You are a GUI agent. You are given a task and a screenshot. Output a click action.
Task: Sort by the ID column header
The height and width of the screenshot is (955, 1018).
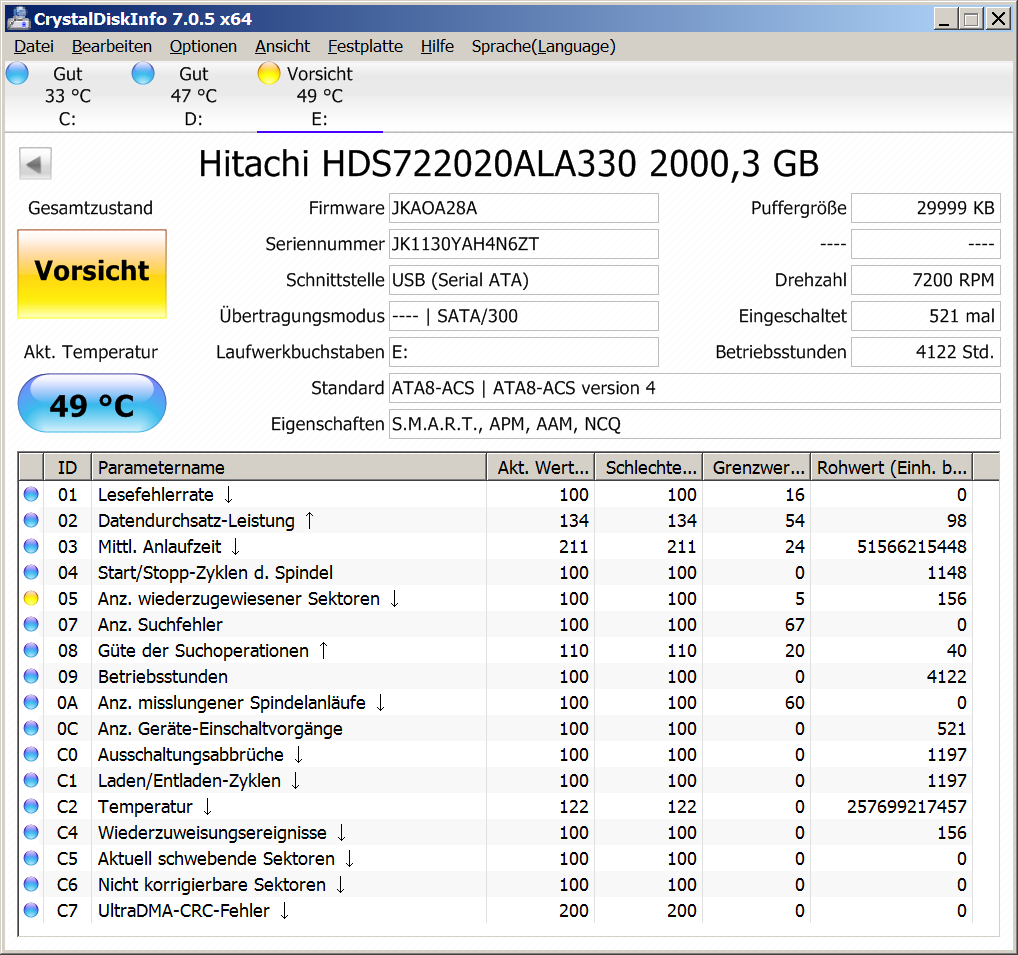click(68, 467)
